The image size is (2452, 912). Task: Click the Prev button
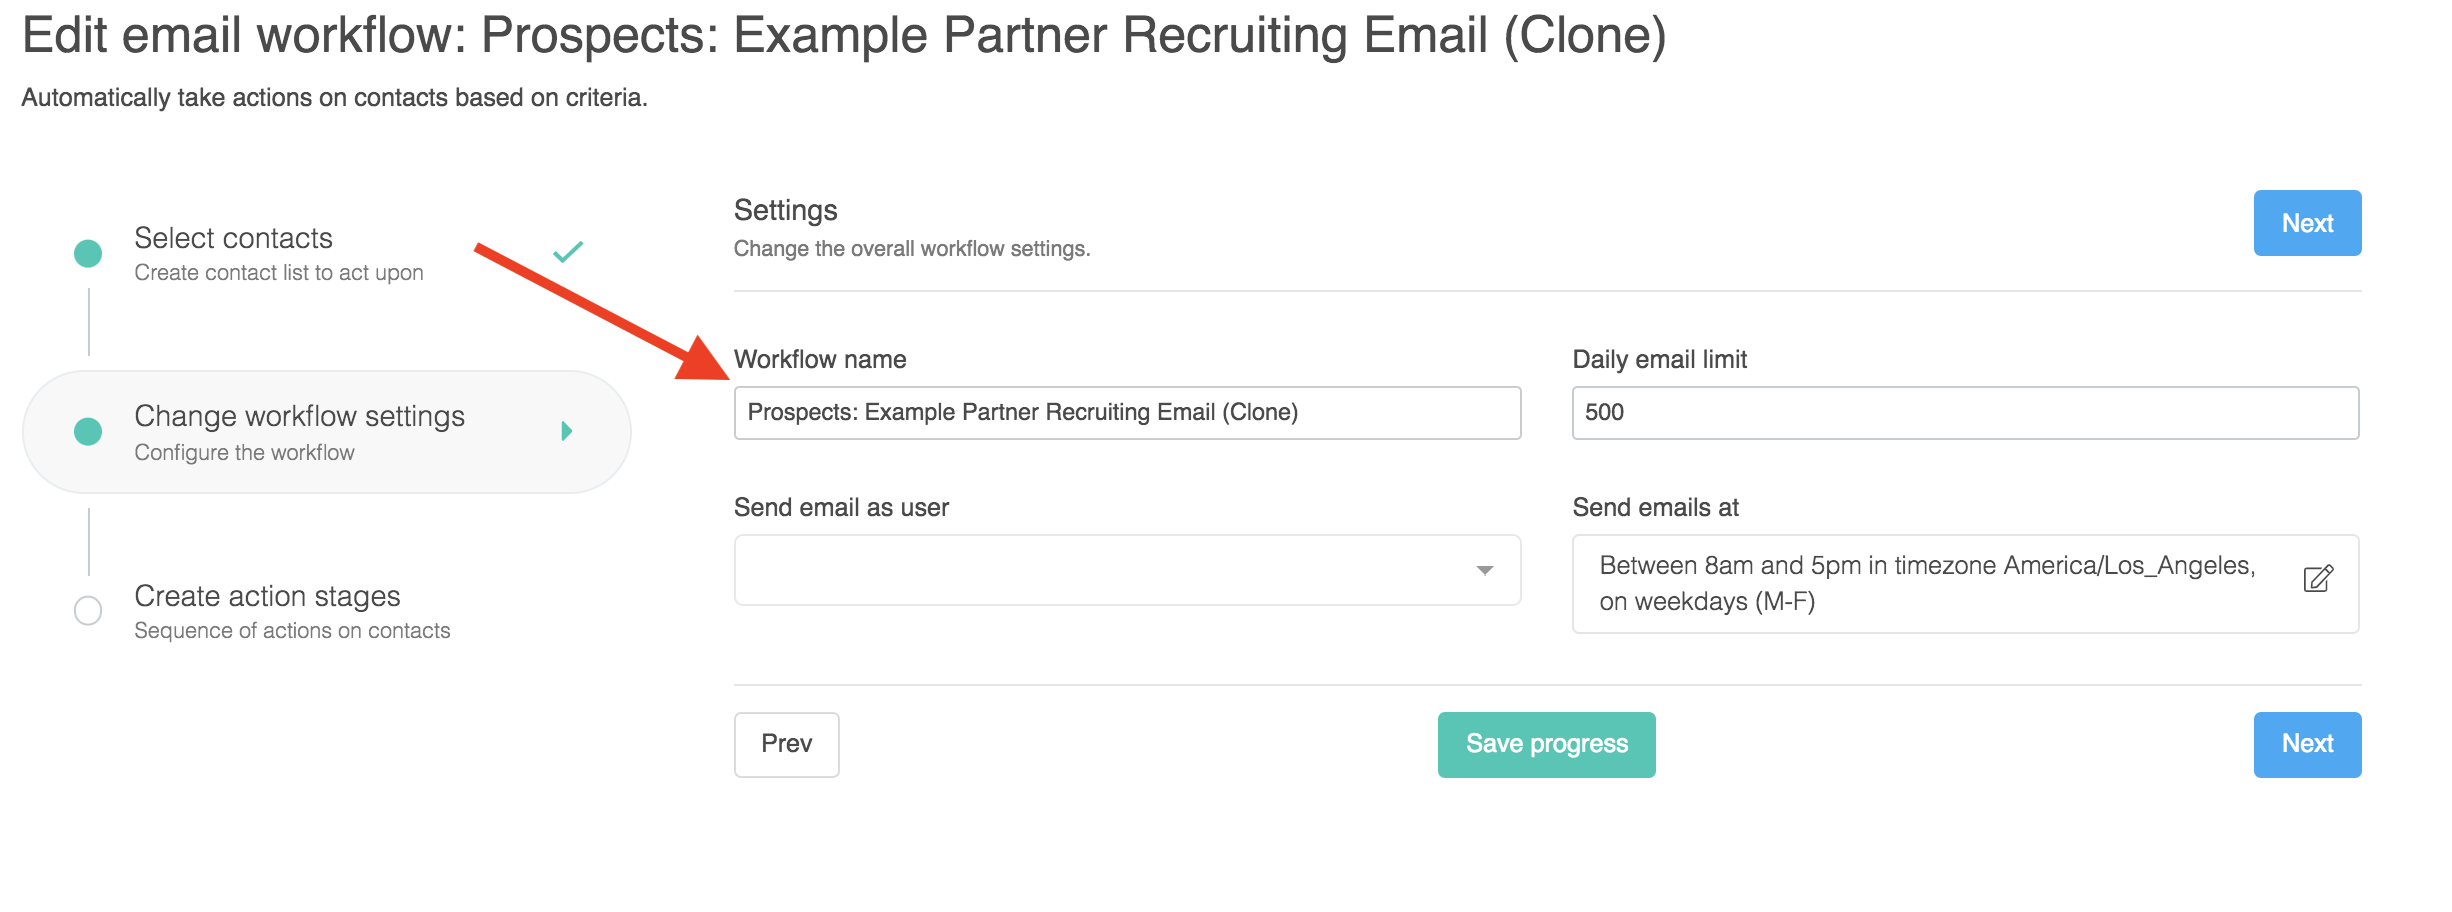(786, 744)
